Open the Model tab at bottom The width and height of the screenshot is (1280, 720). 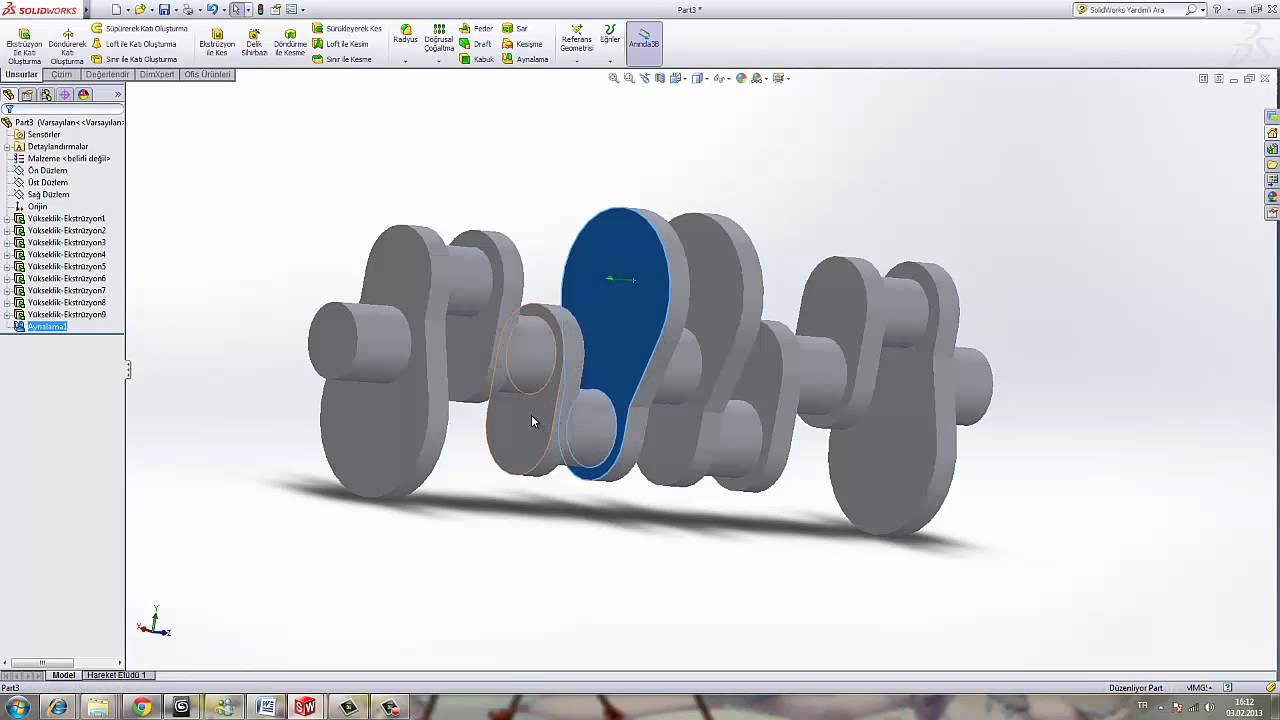coord(64,675)
